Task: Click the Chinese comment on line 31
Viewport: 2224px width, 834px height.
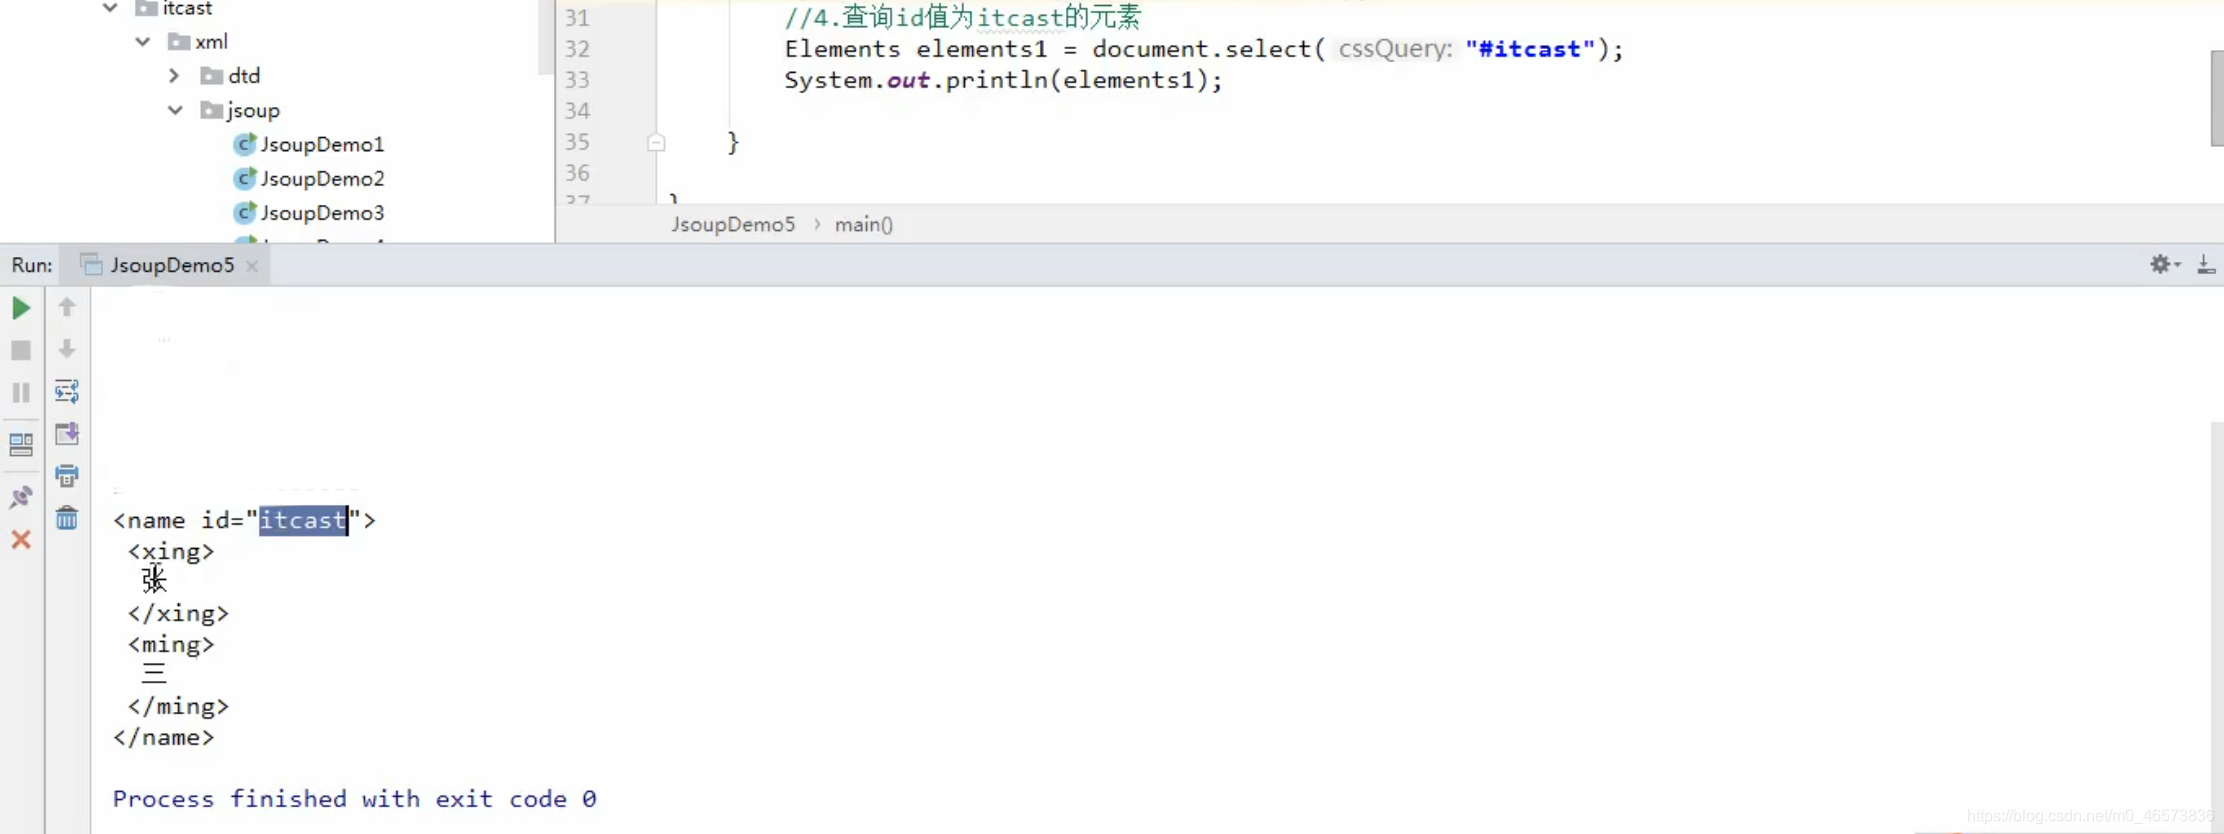Action: [962, 17]
